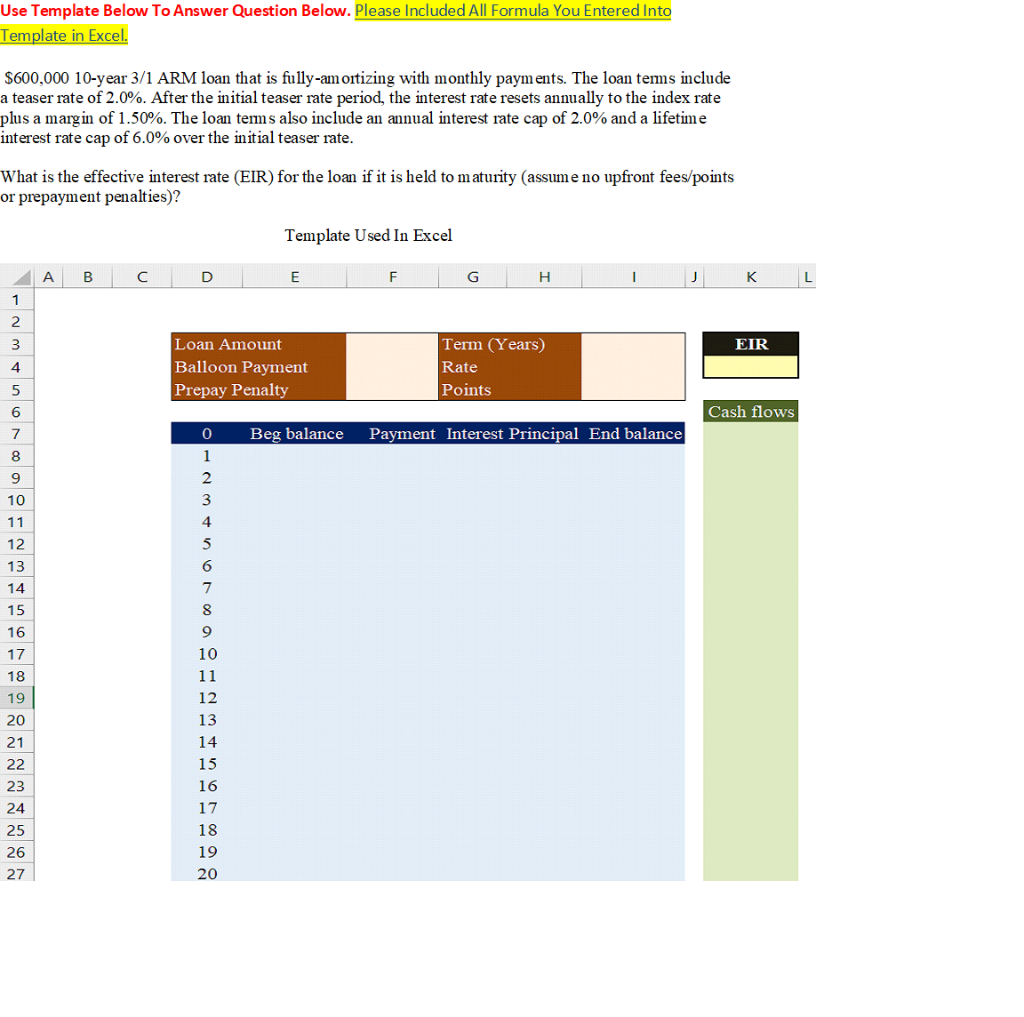Select column I header
1024x1017 pixels.
click(x=633, y=277)
